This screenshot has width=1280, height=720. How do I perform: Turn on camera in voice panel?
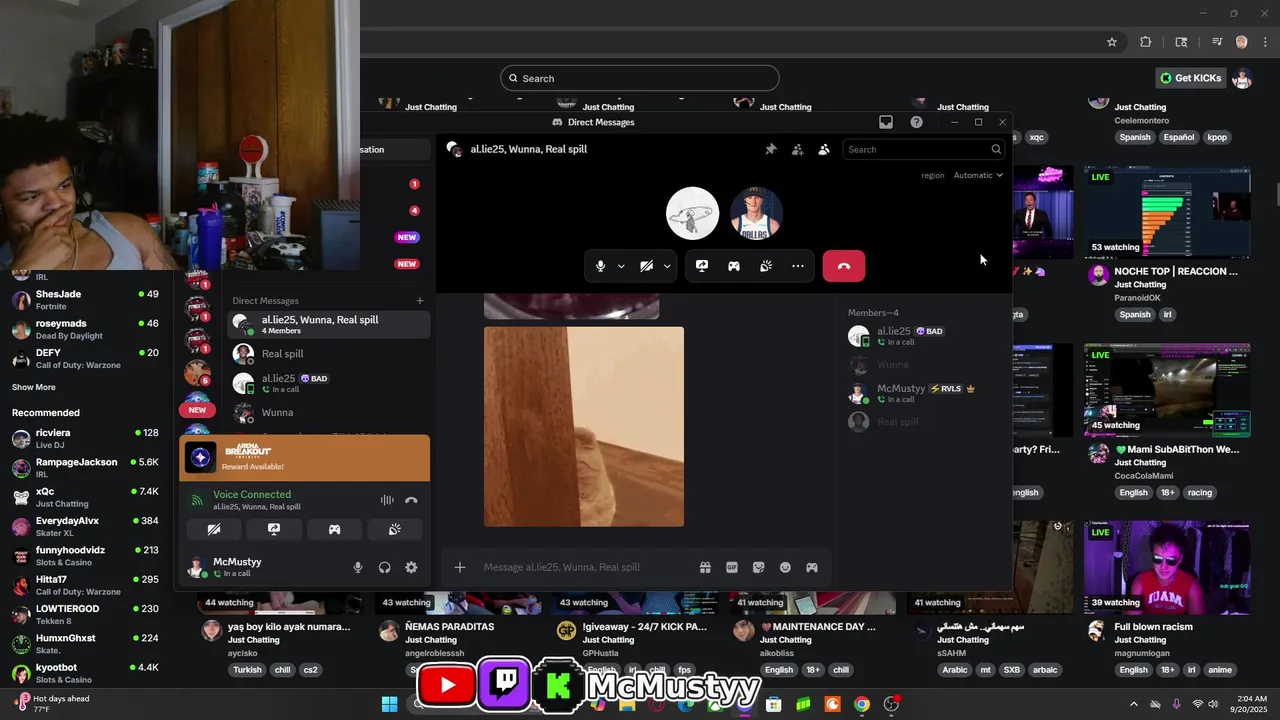(x=214, y=529)
